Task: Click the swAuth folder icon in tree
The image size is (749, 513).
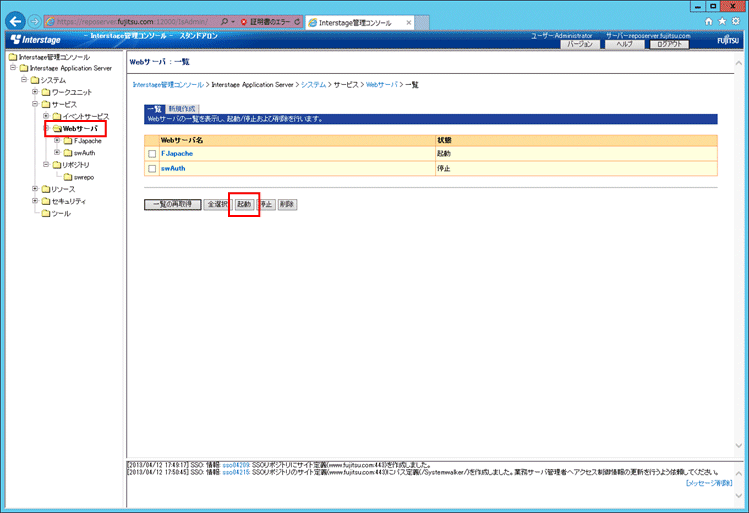Action: coord(68,153)
